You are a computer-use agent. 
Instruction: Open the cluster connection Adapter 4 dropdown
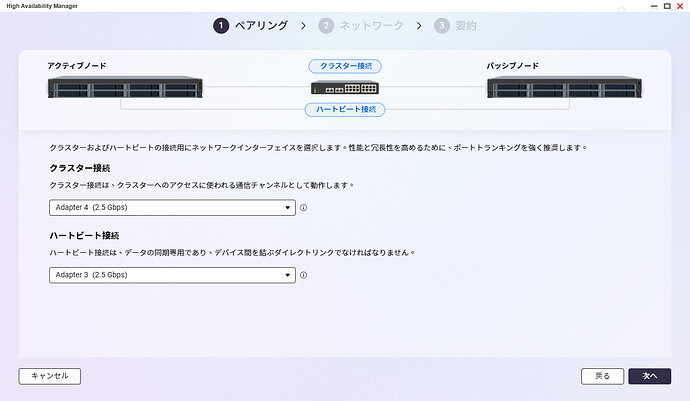[172, 209]
